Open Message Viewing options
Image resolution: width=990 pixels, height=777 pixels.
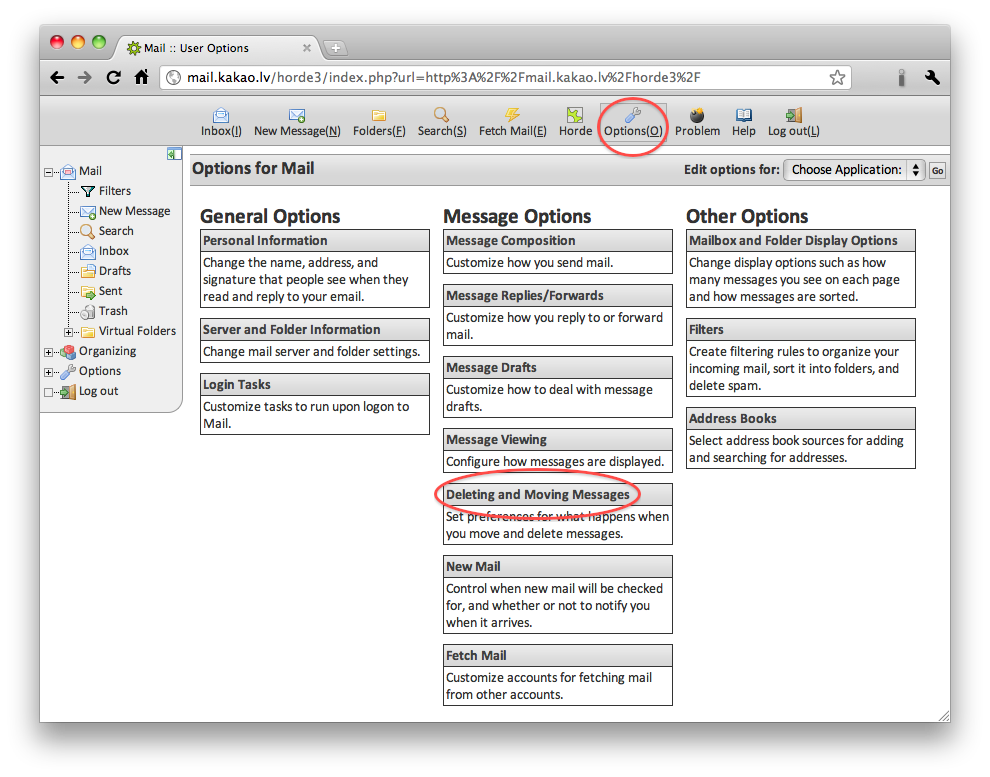tap(496, 439)
